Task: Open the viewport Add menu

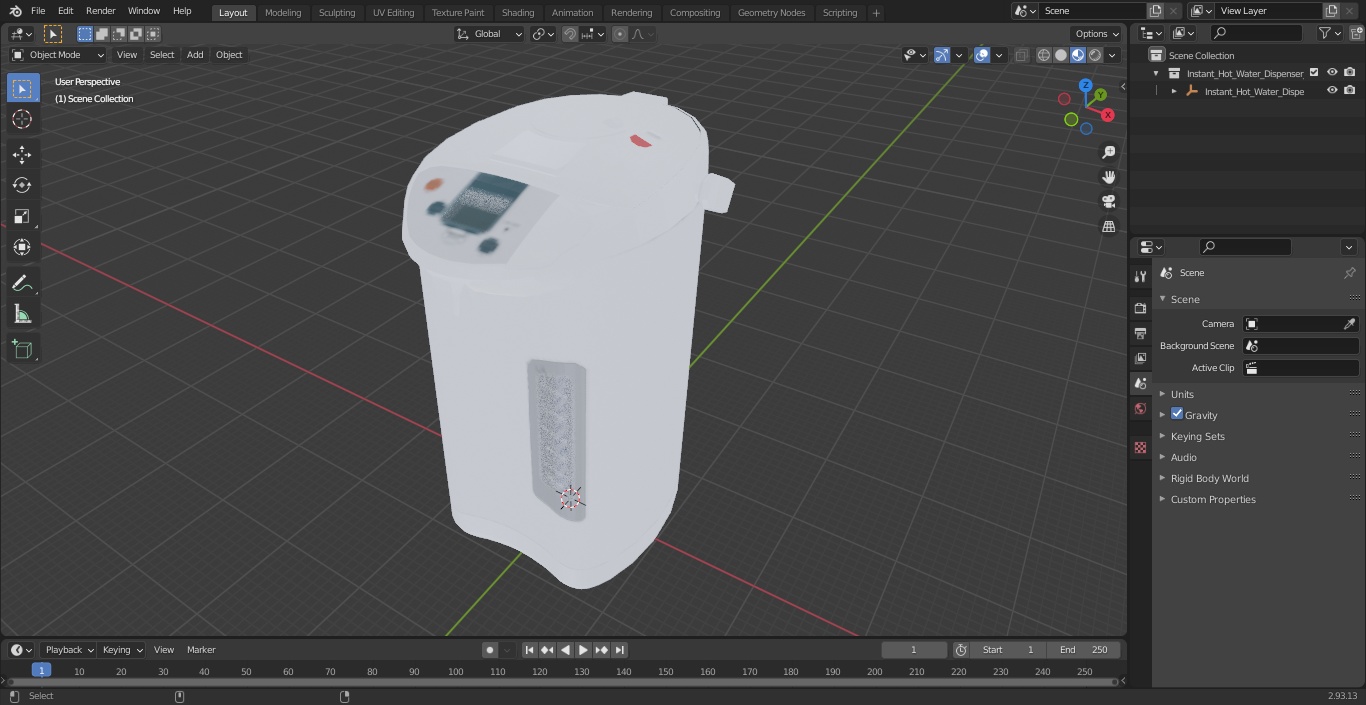Action: point(195,55)
